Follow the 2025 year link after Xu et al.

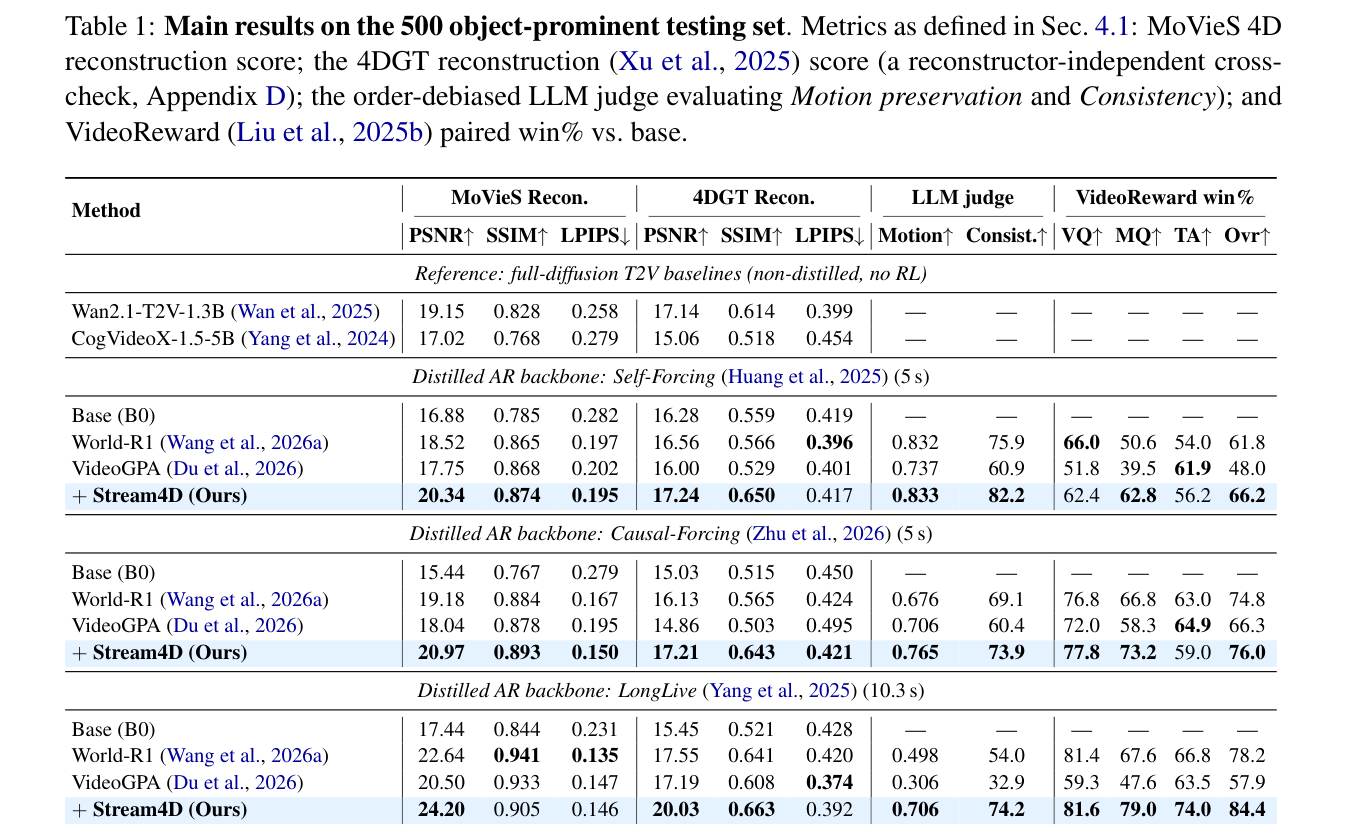pyautogui.click(x=762, y=62)
